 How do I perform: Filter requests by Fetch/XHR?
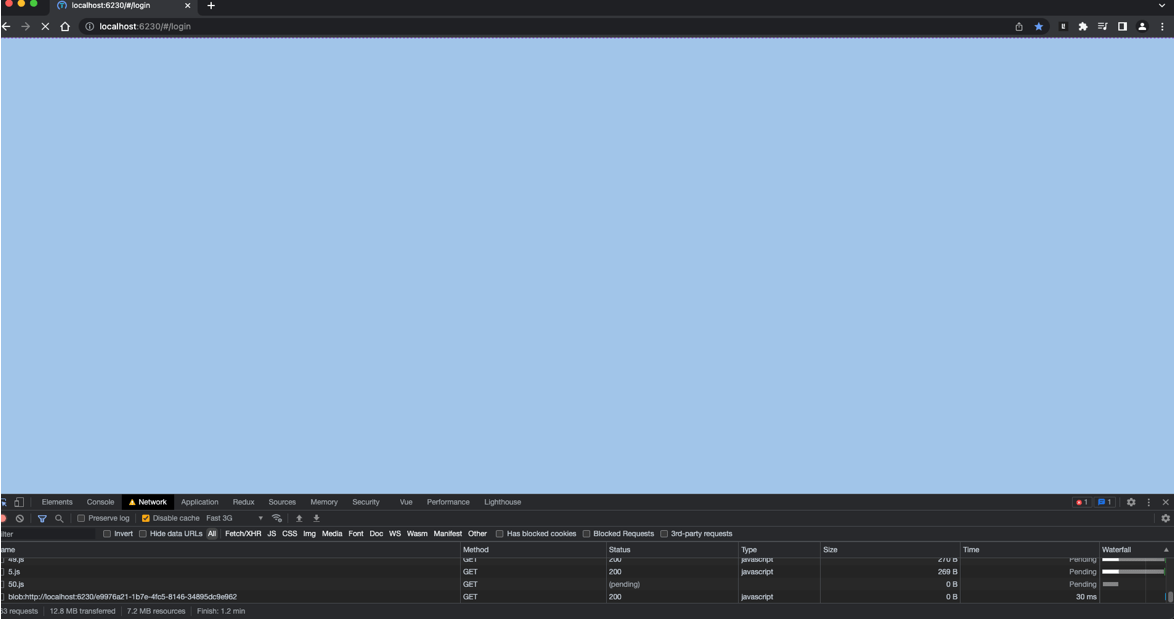pos(243,534)
